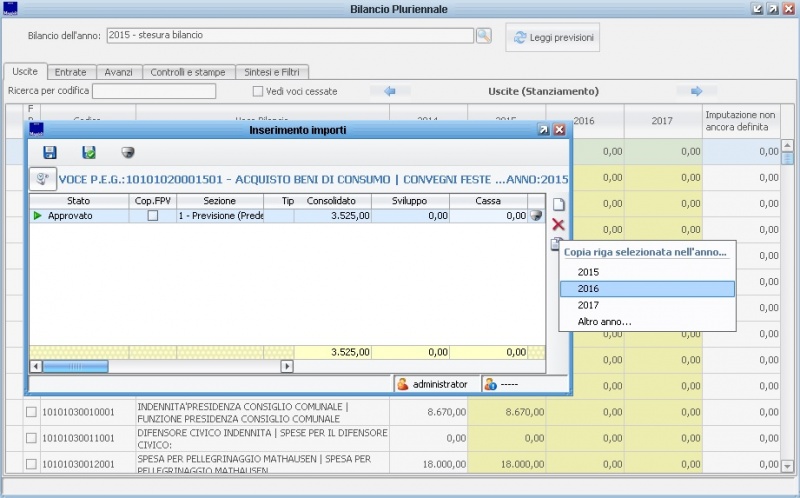This screenshot has height=498, width=800.
Task: Click the small disk button in Cassa cell
Action: click(536, 216)
